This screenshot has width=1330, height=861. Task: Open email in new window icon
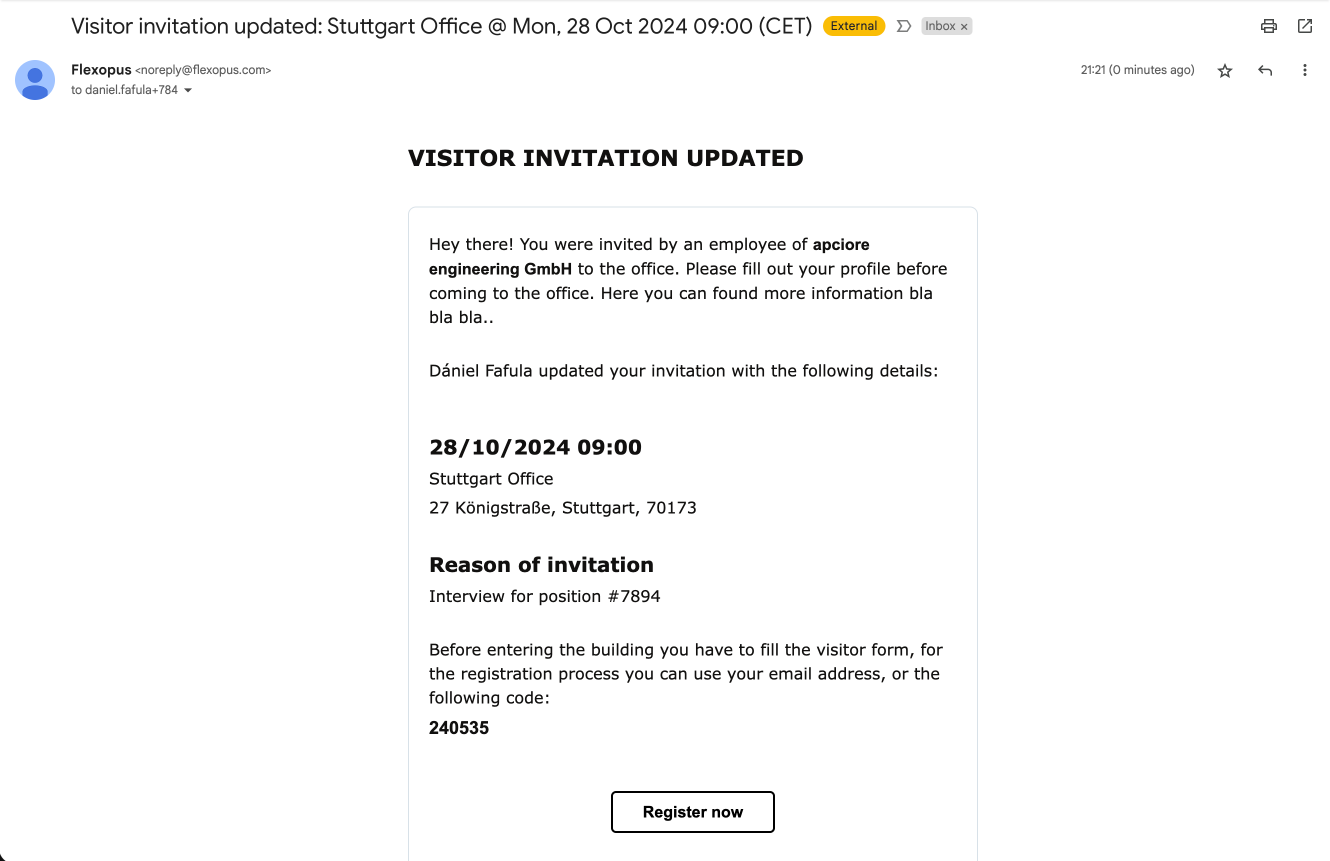point(1305,26)
